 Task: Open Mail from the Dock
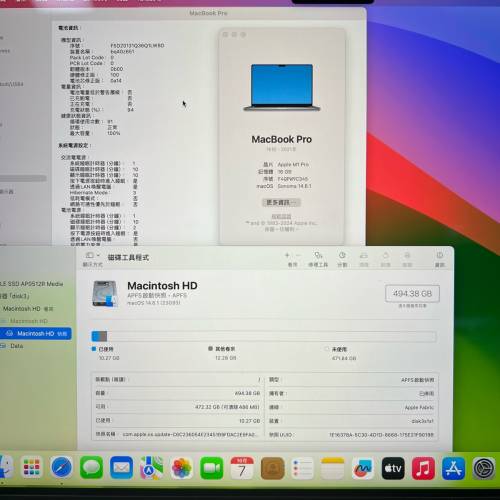point(122,467)
